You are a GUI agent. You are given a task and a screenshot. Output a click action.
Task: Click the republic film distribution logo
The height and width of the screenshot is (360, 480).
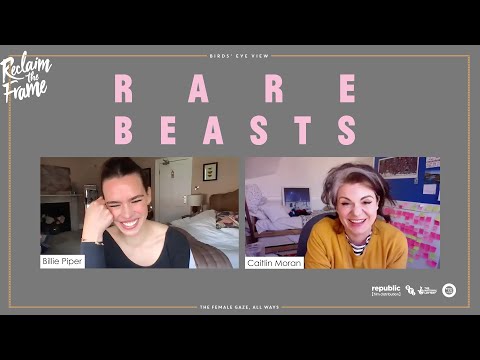[x=386, y=290]
